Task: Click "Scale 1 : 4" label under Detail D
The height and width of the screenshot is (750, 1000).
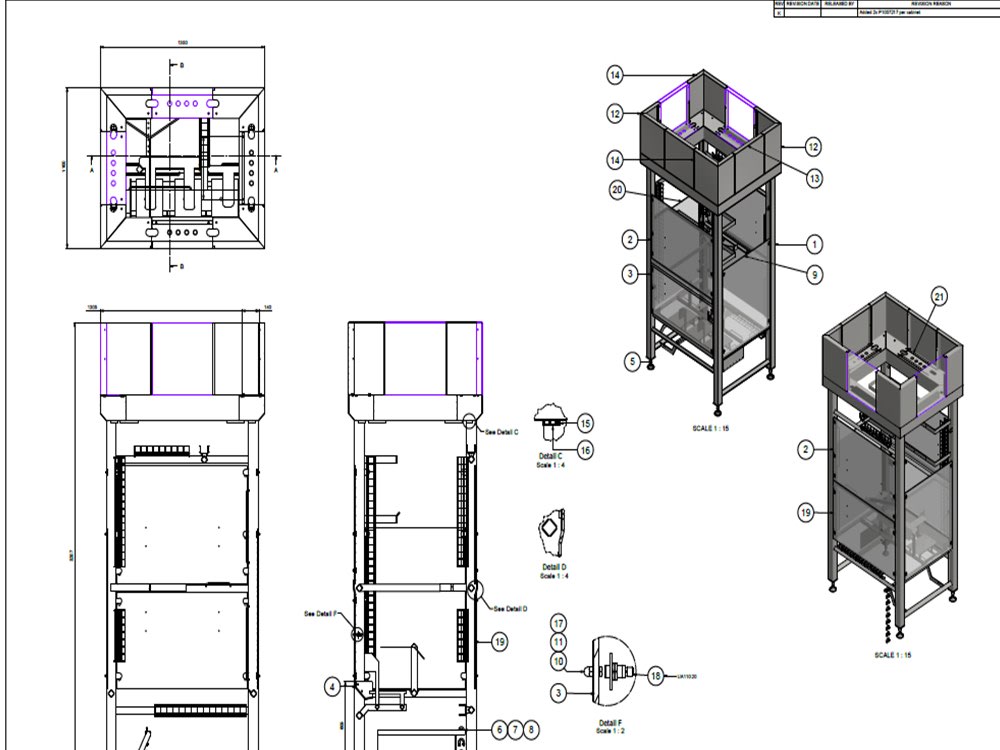Action: [554, 576]
